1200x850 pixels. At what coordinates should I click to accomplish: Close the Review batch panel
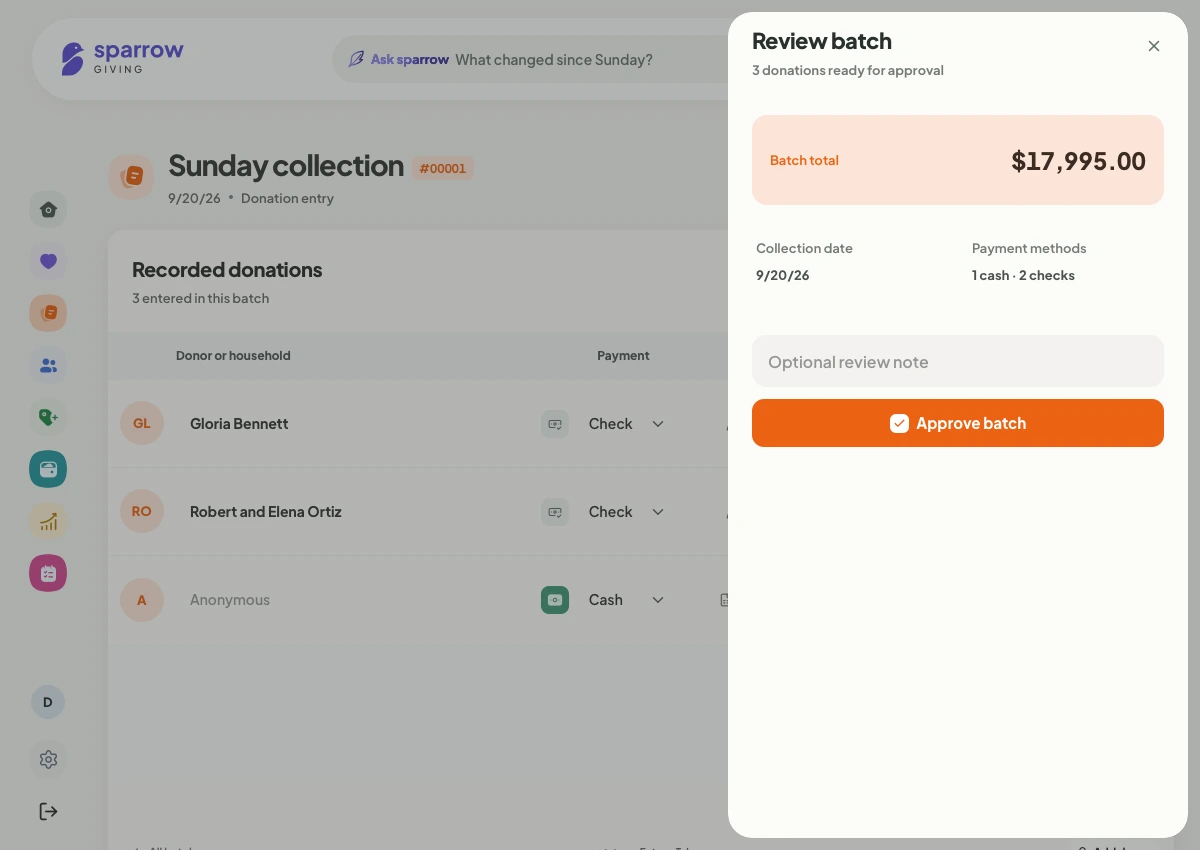click(x=1154, y=46)
